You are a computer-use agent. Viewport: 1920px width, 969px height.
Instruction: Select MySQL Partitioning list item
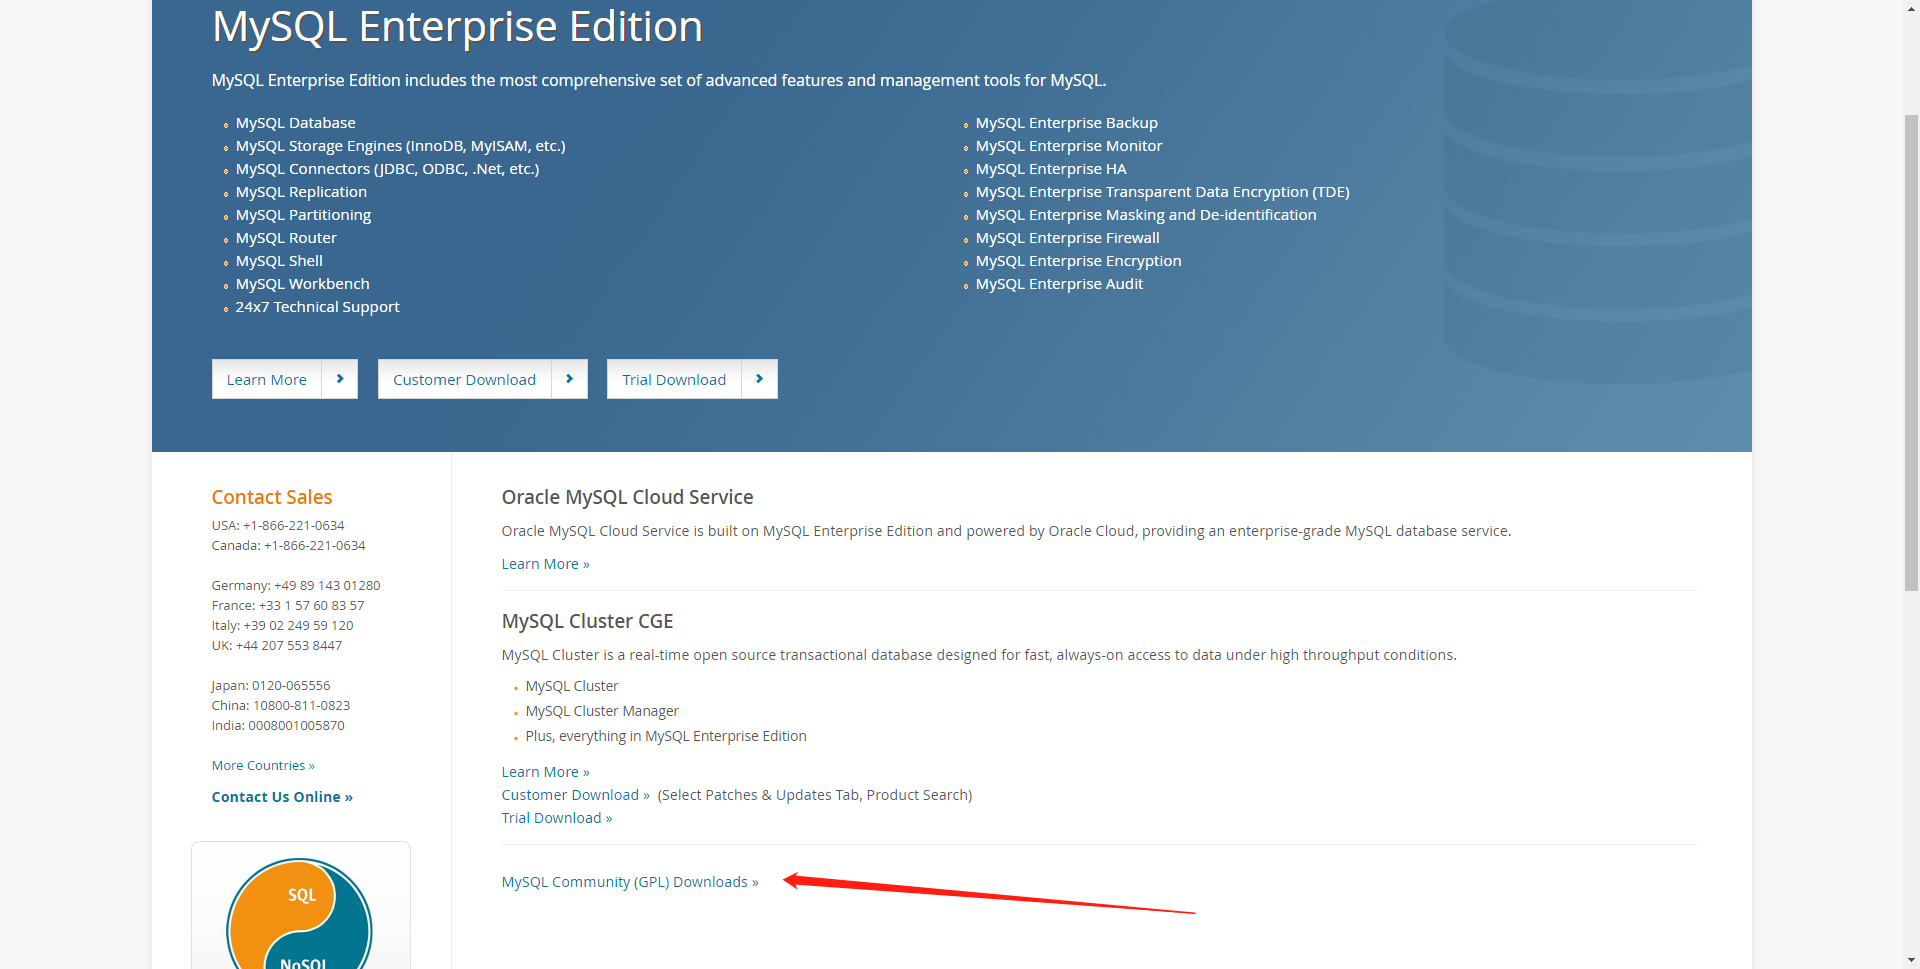pyautogui.click(x=304, y=215)
